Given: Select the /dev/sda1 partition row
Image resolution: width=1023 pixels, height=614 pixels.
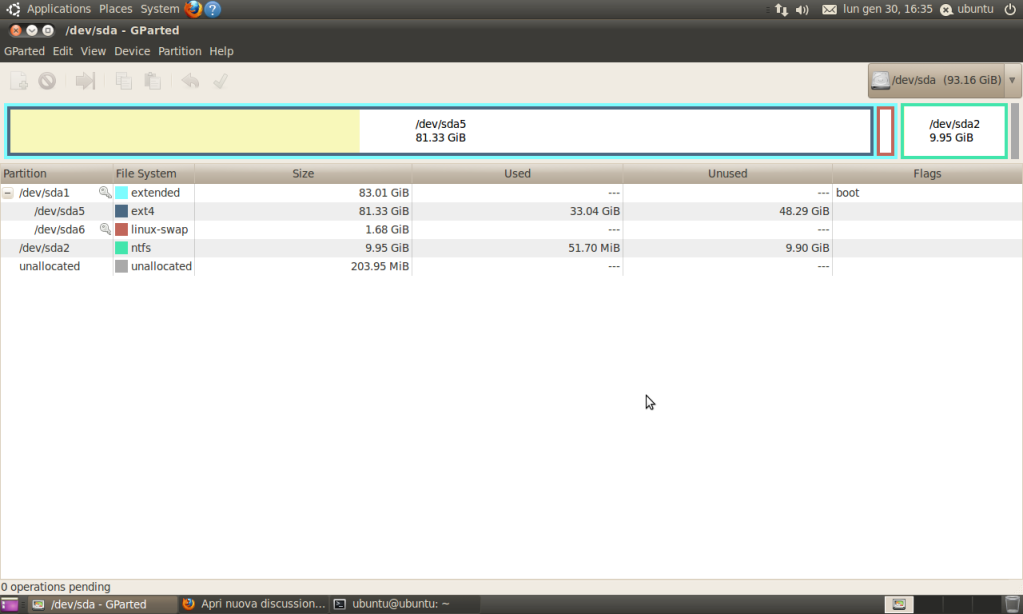Looking at the screenshot, I should coord(511,193).
